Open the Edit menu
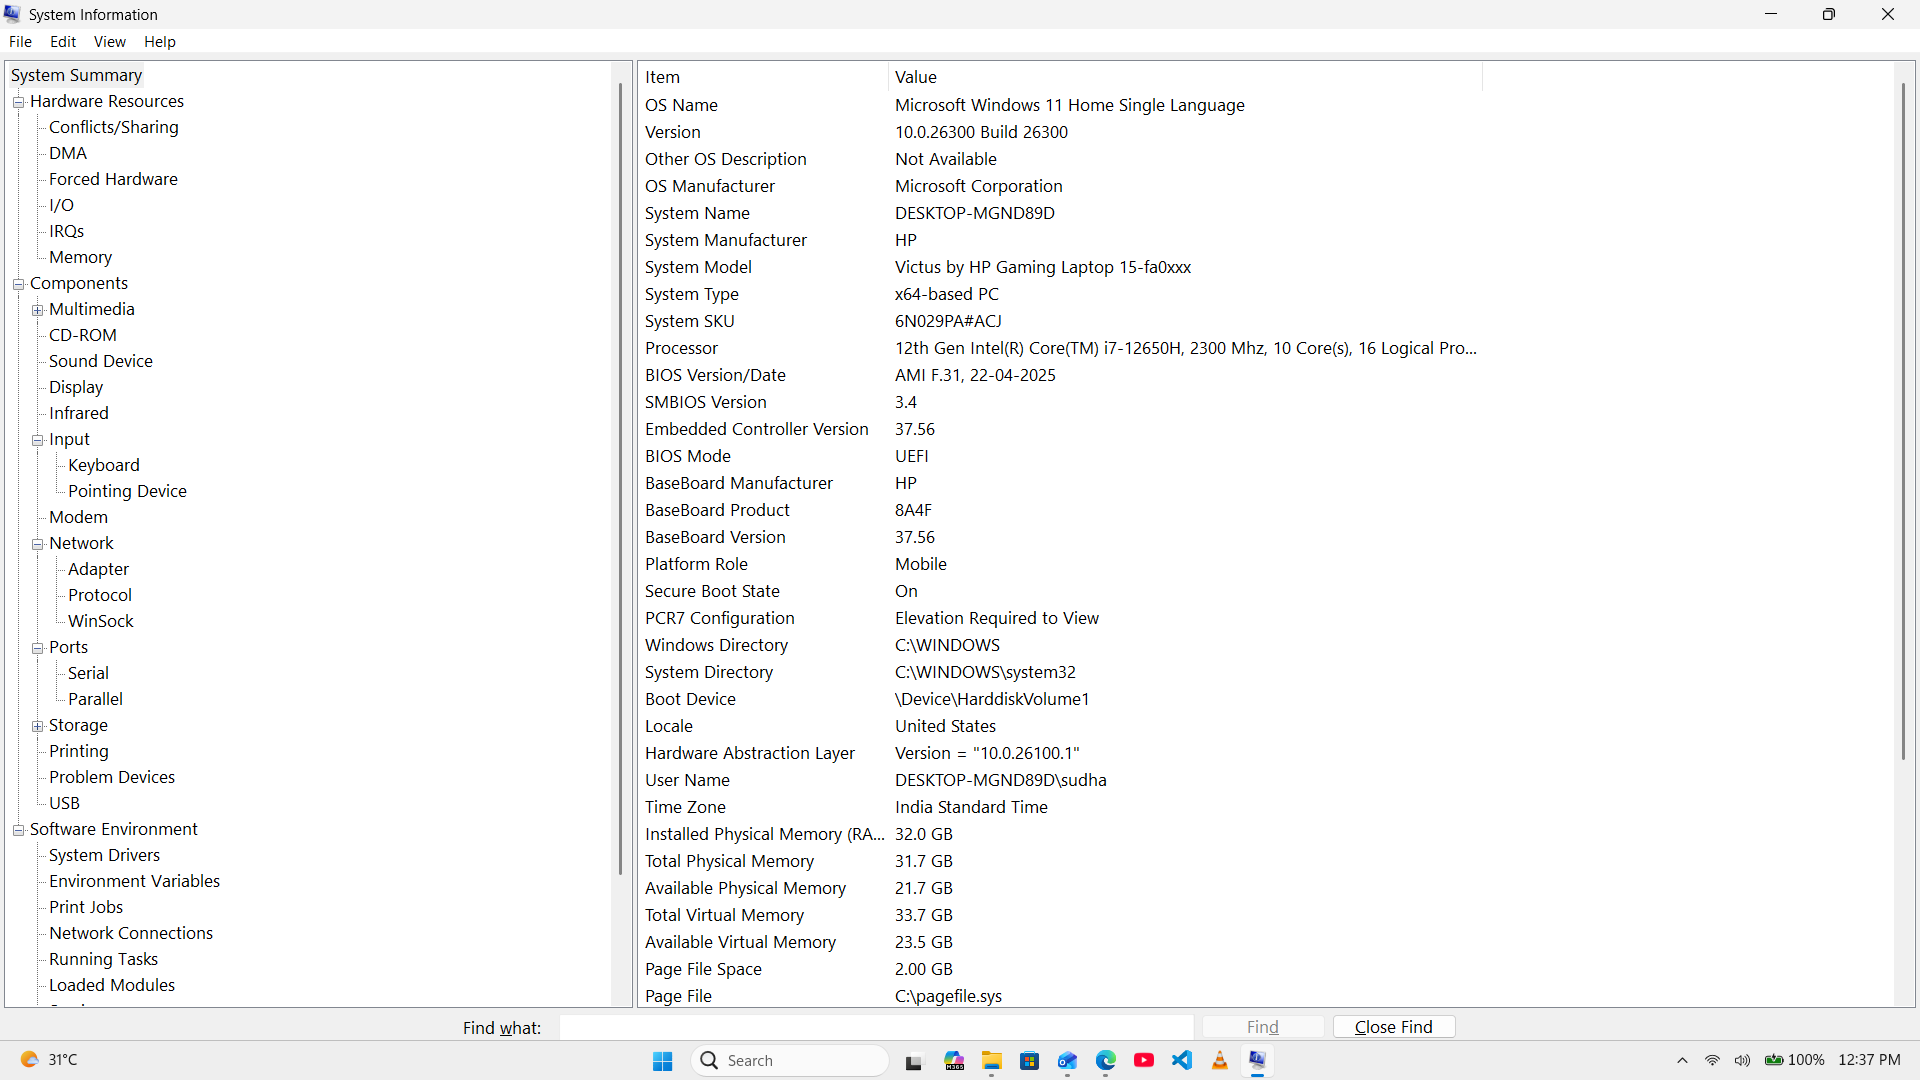Image resolution: width=1920 pixels, height=1080 pixels. tap(63, 42)
